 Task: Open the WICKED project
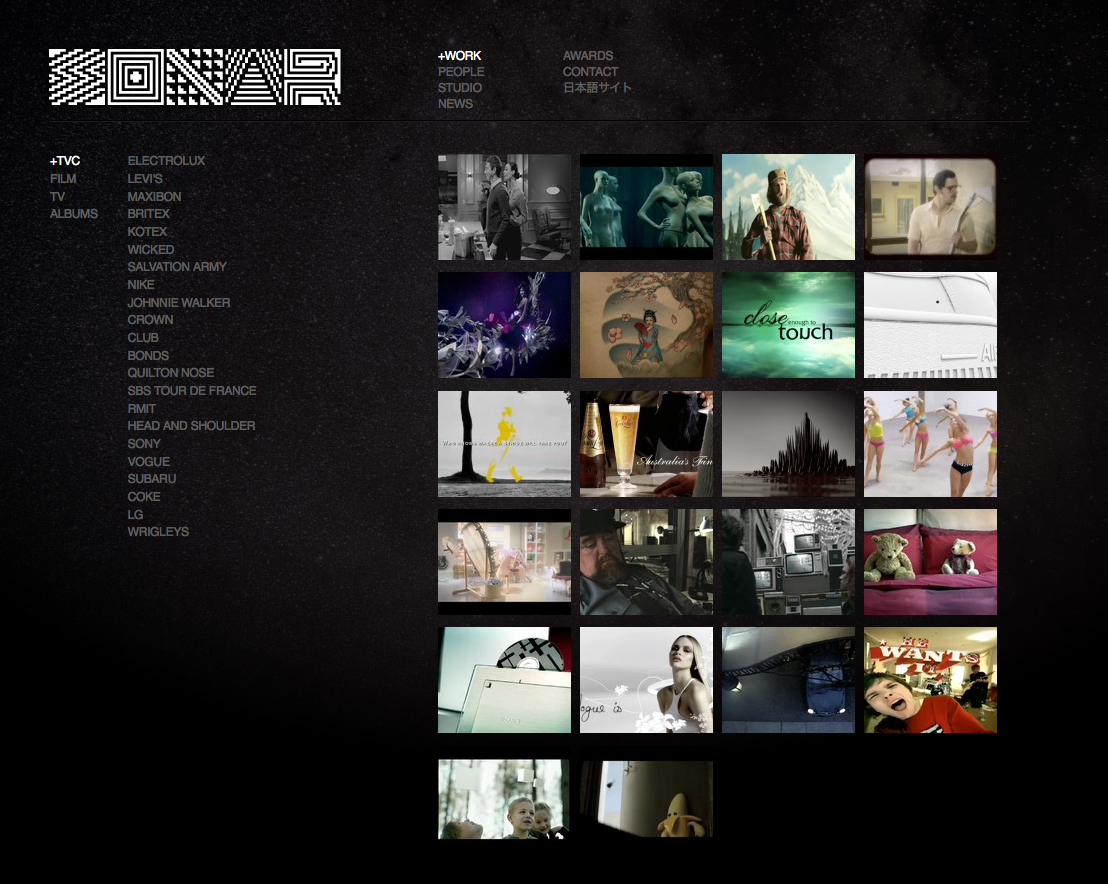tap(151, 249)
